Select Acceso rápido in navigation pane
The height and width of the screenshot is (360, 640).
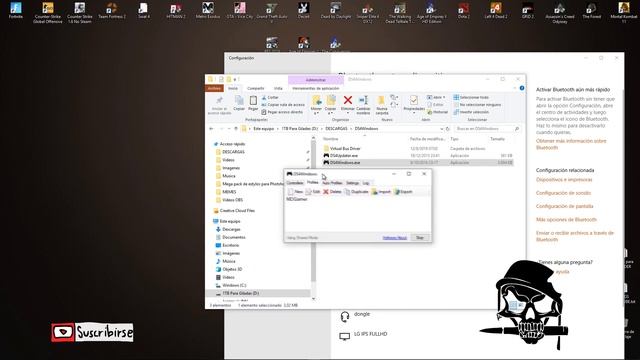click(232, 144)
